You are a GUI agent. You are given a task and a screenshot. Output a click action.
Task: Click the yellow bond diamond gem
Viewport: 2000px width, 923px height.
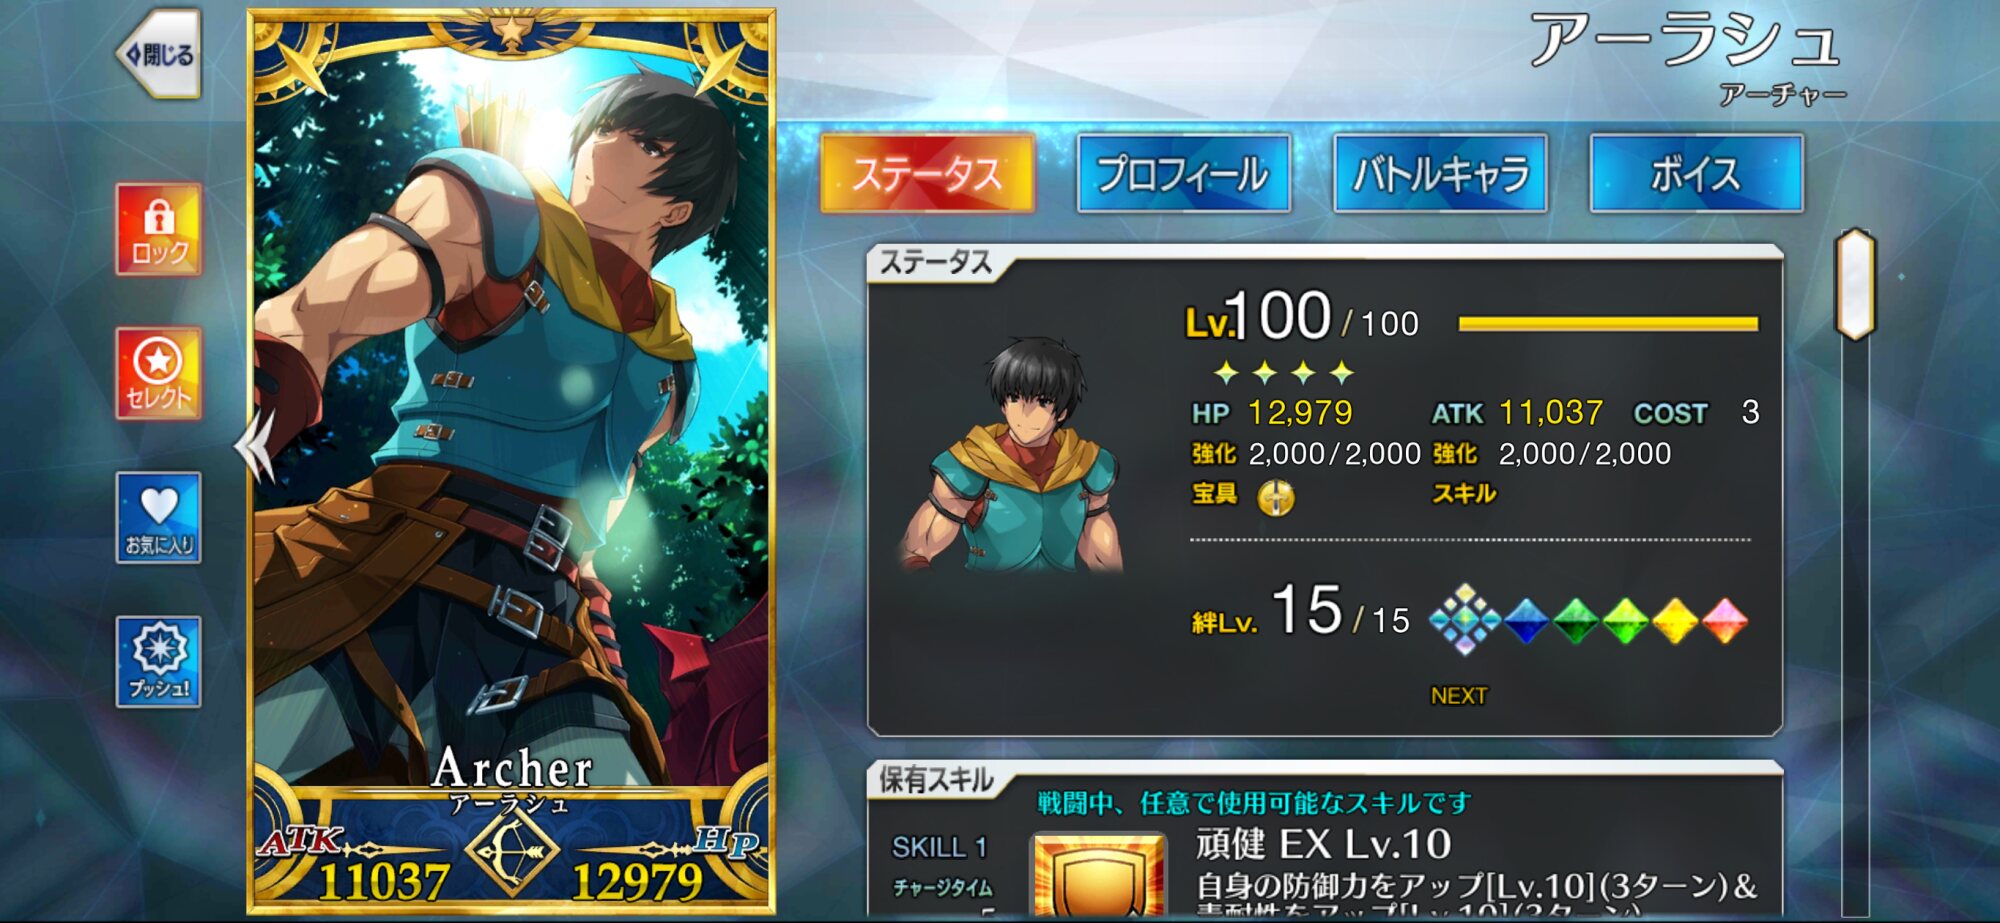tap(1675, 621)
